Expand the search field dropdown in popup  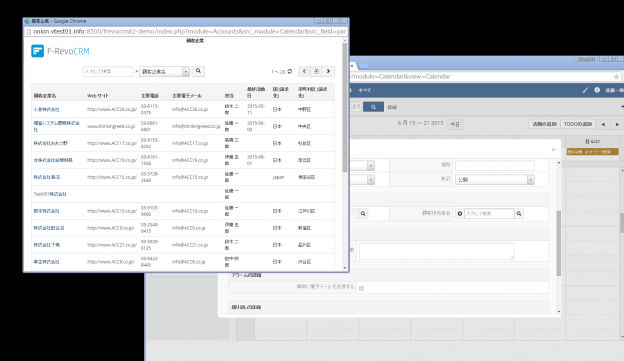point(185,72)
